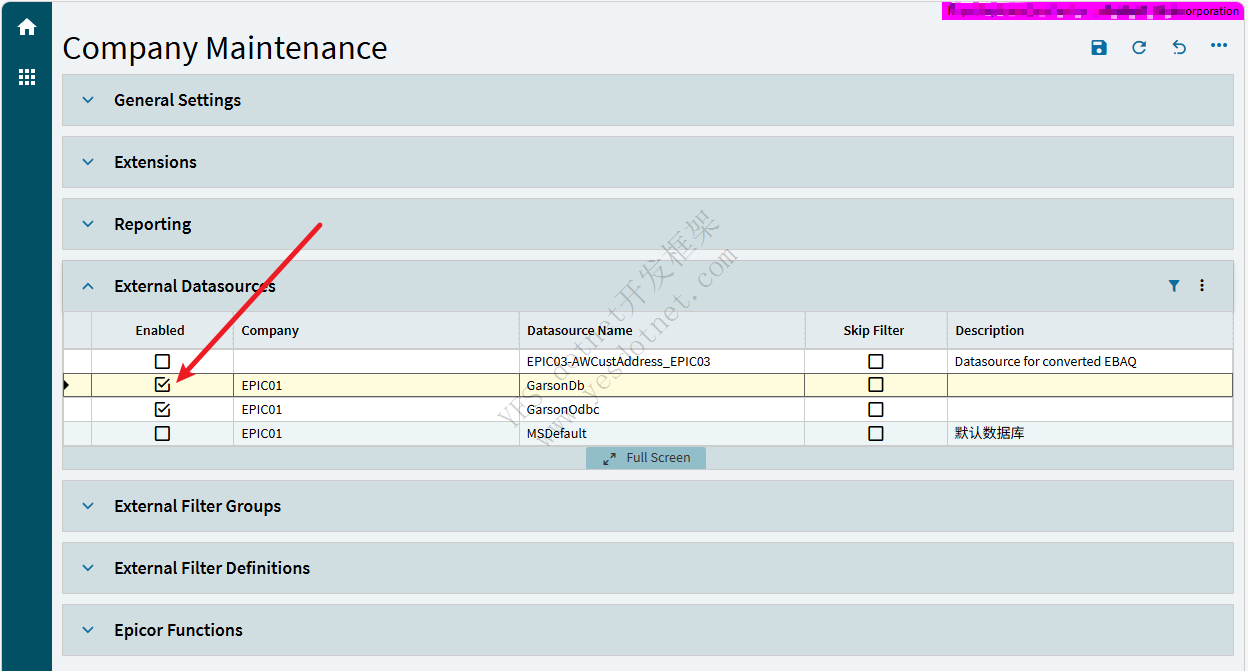Select the EPIC03-AWCustAddress_EPIC03 datasource cell
Image resolution: width=1248 pixels, height=671 pixels.
(x=618, y=361)
